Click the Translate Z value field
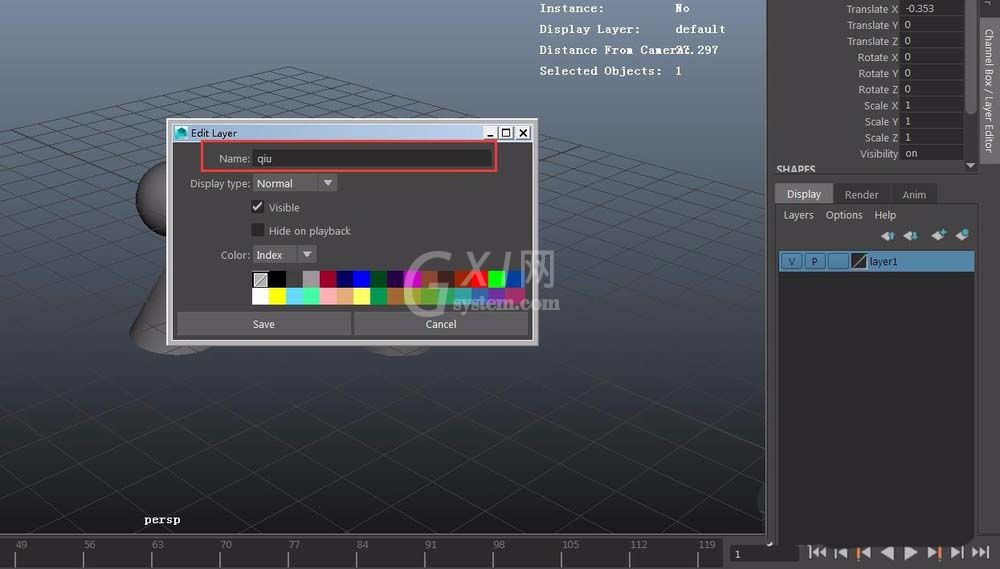 click(932, 41)
